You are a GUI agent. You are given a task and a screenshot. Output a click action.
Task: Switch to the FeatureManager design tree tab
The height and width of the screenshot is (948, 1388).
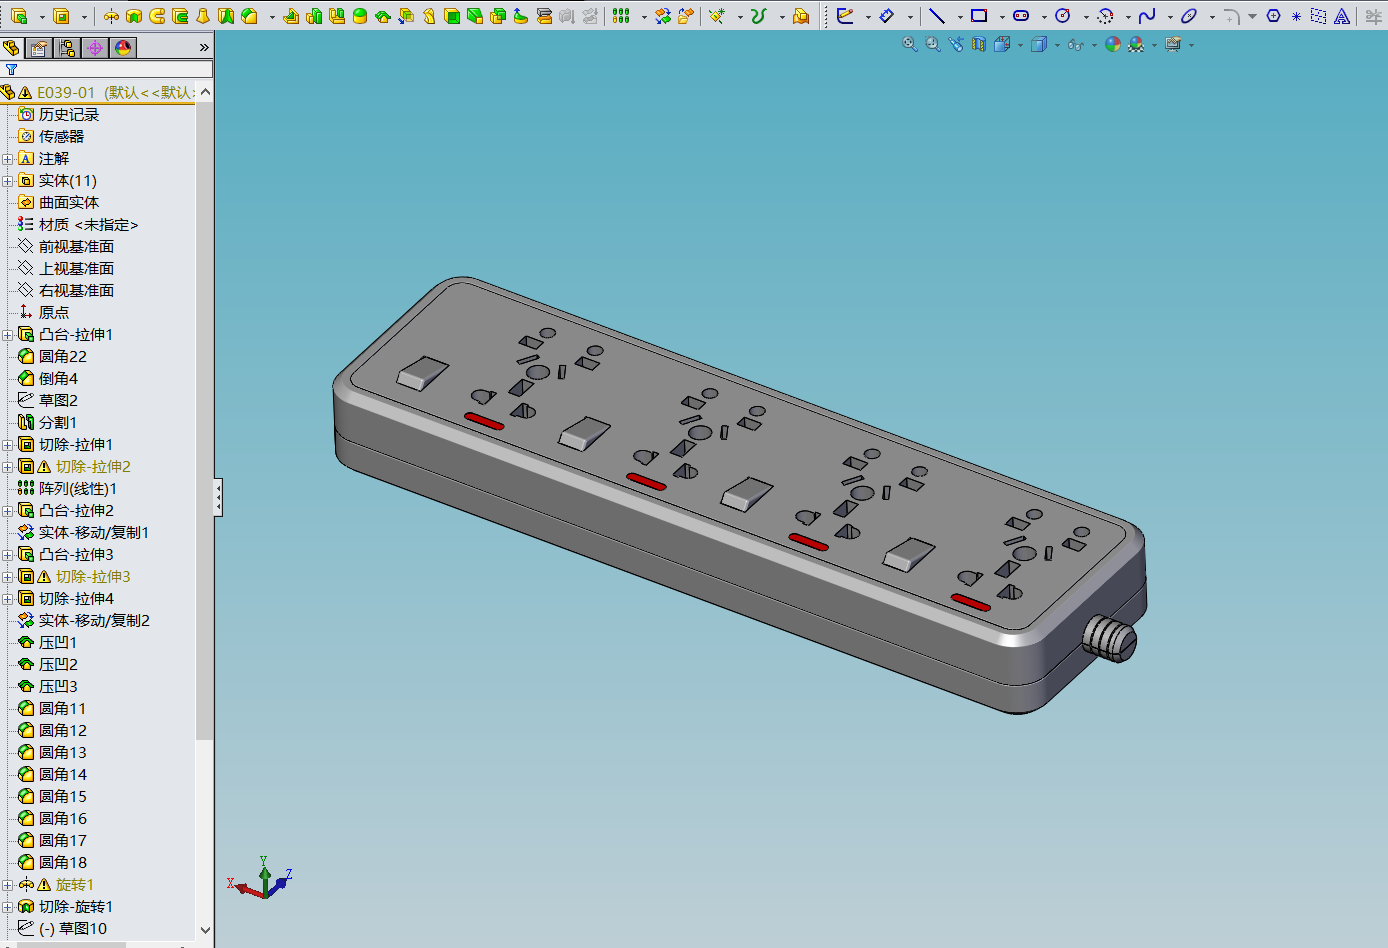[12, 47]
